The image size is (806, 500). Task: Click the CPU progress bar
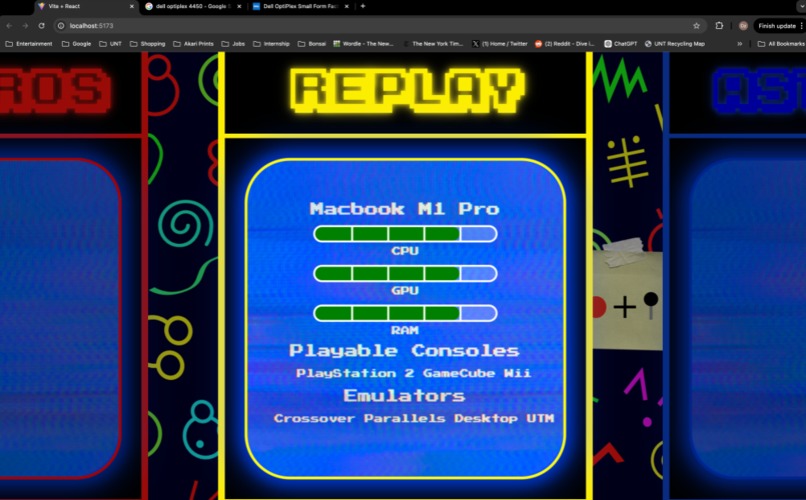point(405,234)
